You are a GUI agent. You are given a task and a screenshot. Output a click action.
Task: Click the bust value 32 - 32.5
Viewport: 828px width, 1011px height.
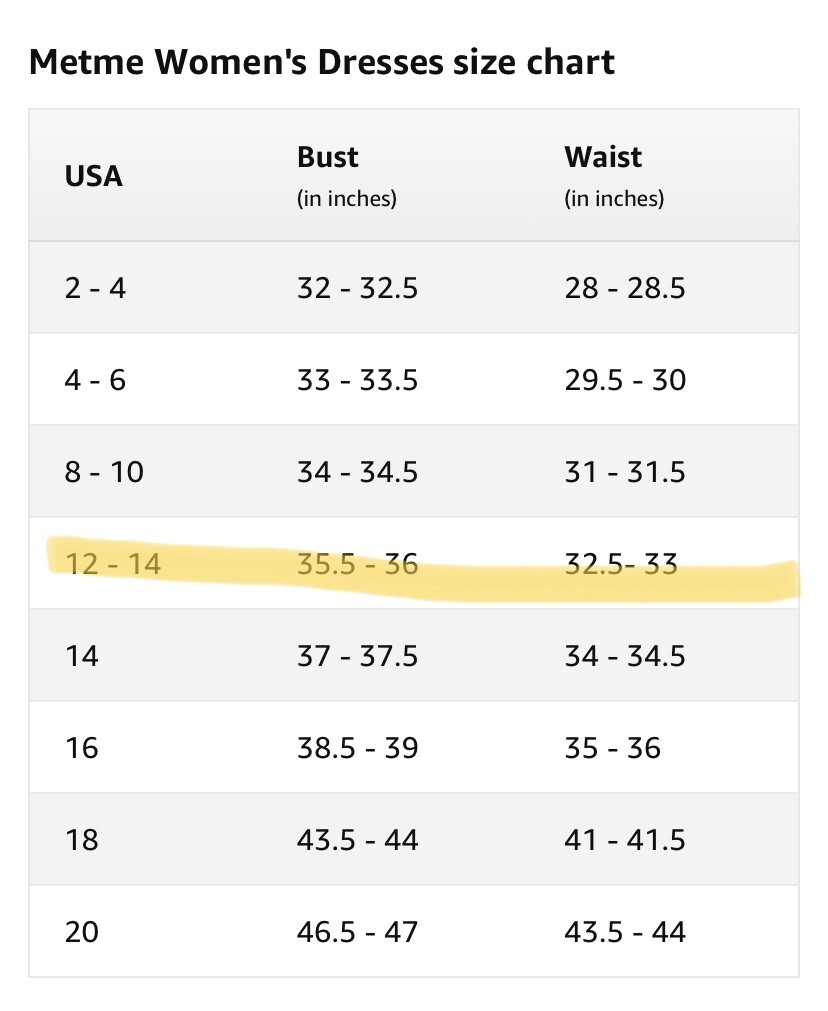pyautogui.click(x=357, y=288)
